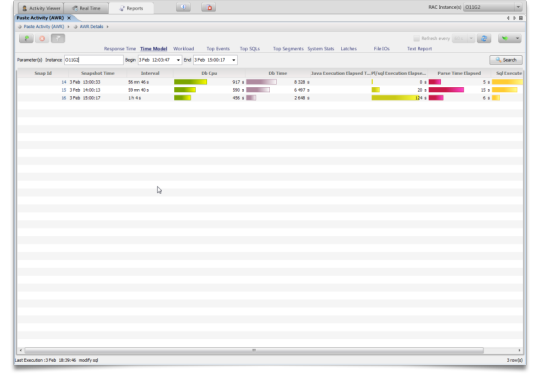Sort by Java Execution Elapsed column header
Screen dimensions: 540x381
point(340,73)
